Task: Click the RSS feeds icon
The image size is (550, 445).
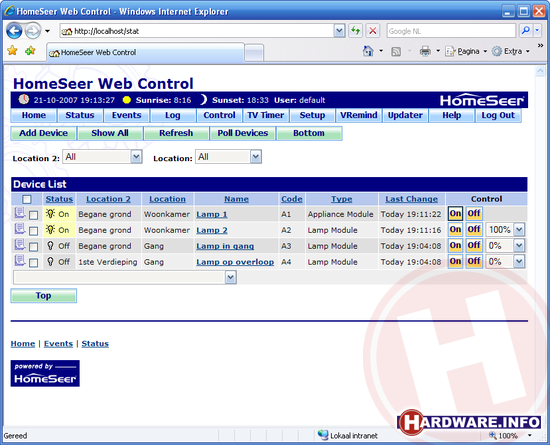Action: tap(396, 52)
